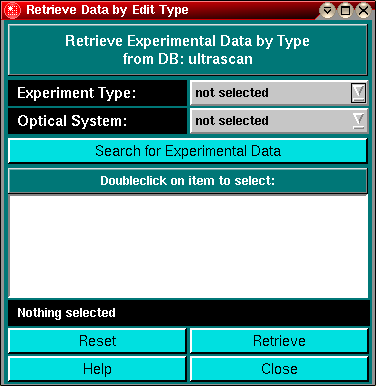Click the Retrieve Data by Edit Type title

tap(107, 10)
